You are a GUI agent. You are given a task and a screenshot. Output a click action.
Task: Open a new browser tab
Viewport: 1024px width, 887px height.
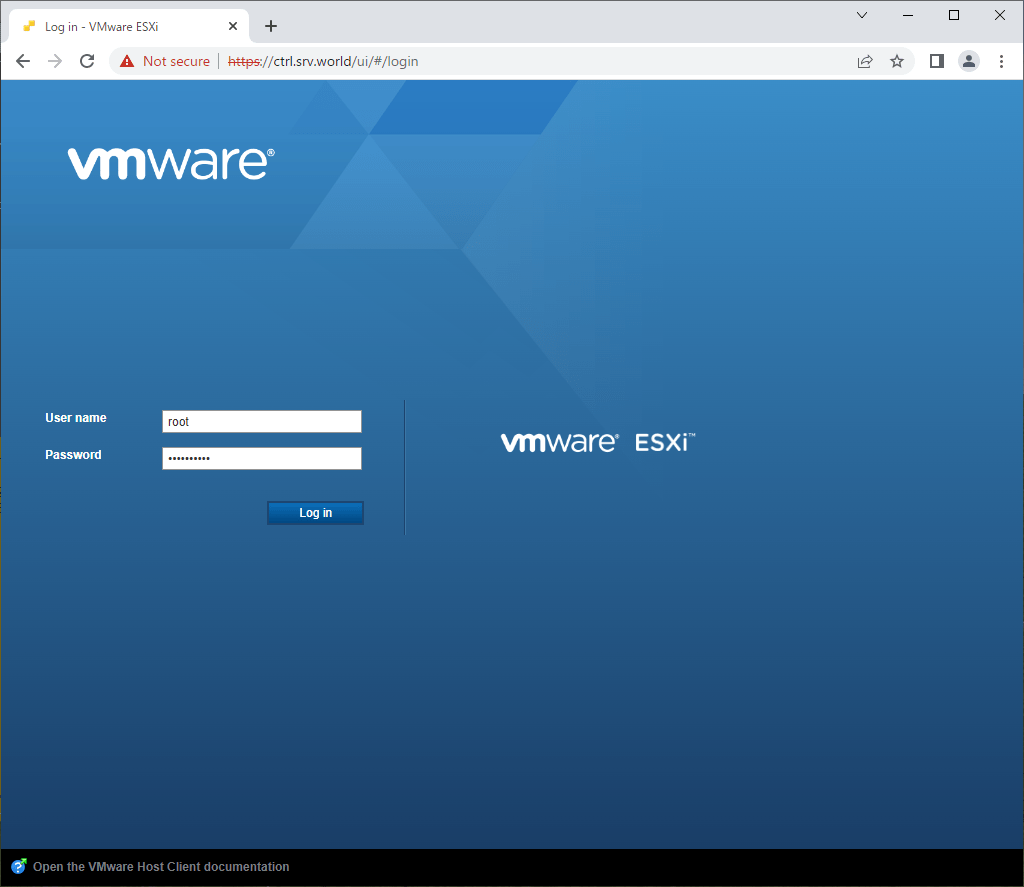(x=270, y=26)
